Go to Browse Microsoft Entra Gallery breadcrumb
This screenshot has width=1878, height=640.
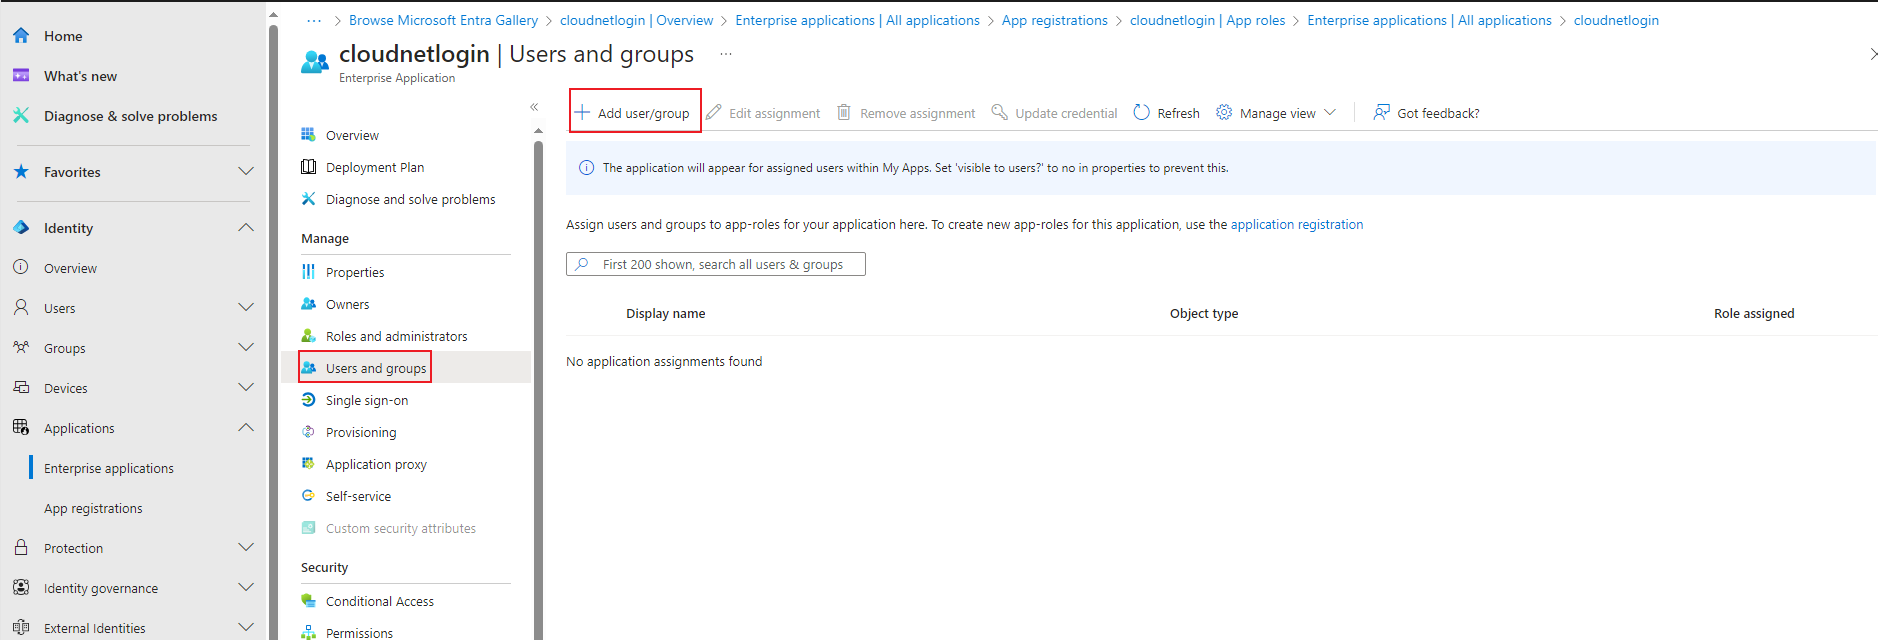[x=443, y=20]
